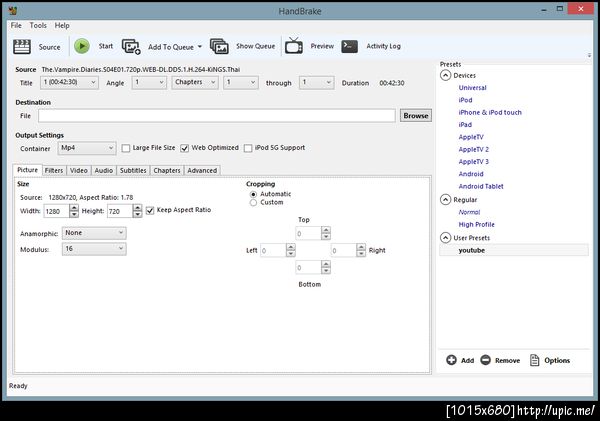Click the Source clapperboard icon
Screen dimensions: 600x421
(22, 47)
